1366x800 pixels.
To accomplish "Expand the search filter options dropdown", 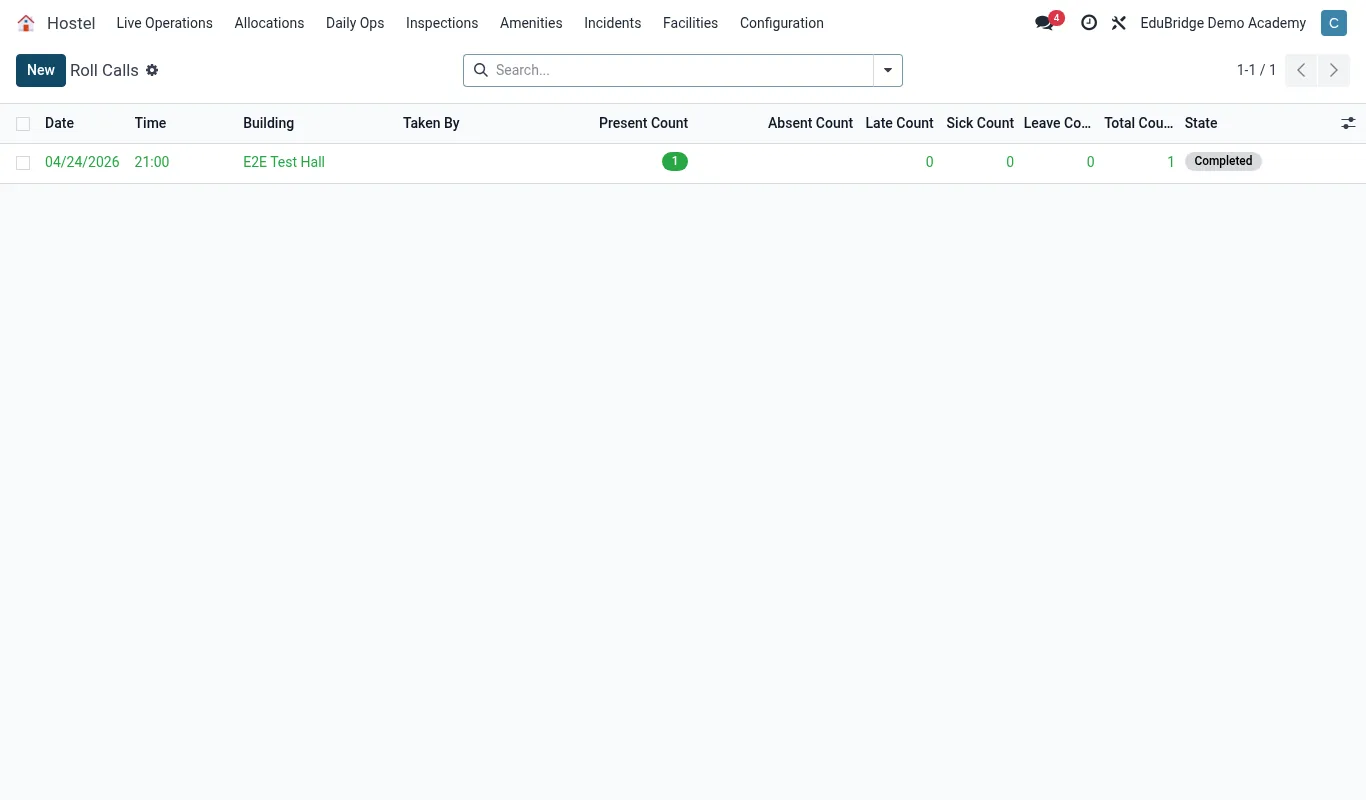I will coord(888,70).
